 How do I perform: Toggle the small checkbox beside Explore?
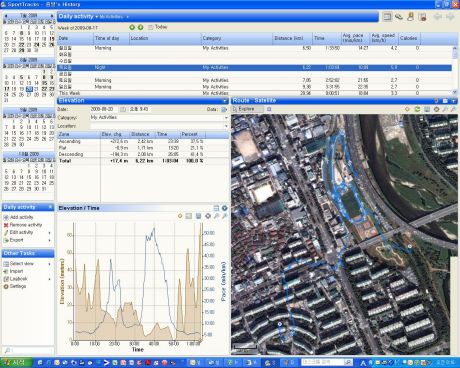pyautogui.click(x=269, y=109)
